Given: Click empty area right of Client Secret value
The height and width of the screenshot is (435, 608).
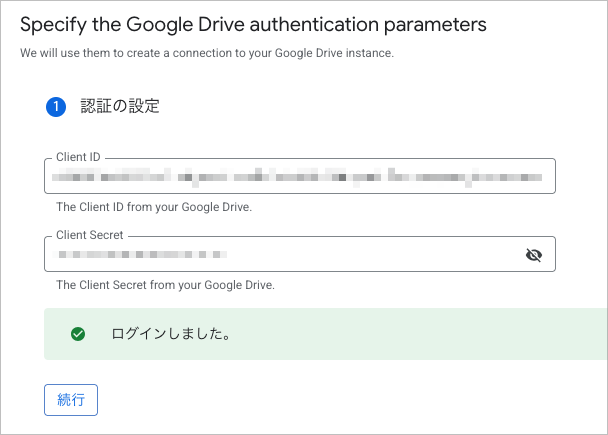Looking at the screenshot, I should pyautogui.click(x=372, y=254).
